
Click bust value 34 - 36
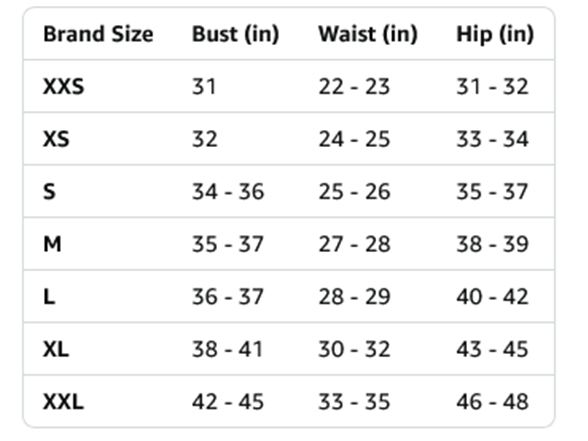[228, 192]
